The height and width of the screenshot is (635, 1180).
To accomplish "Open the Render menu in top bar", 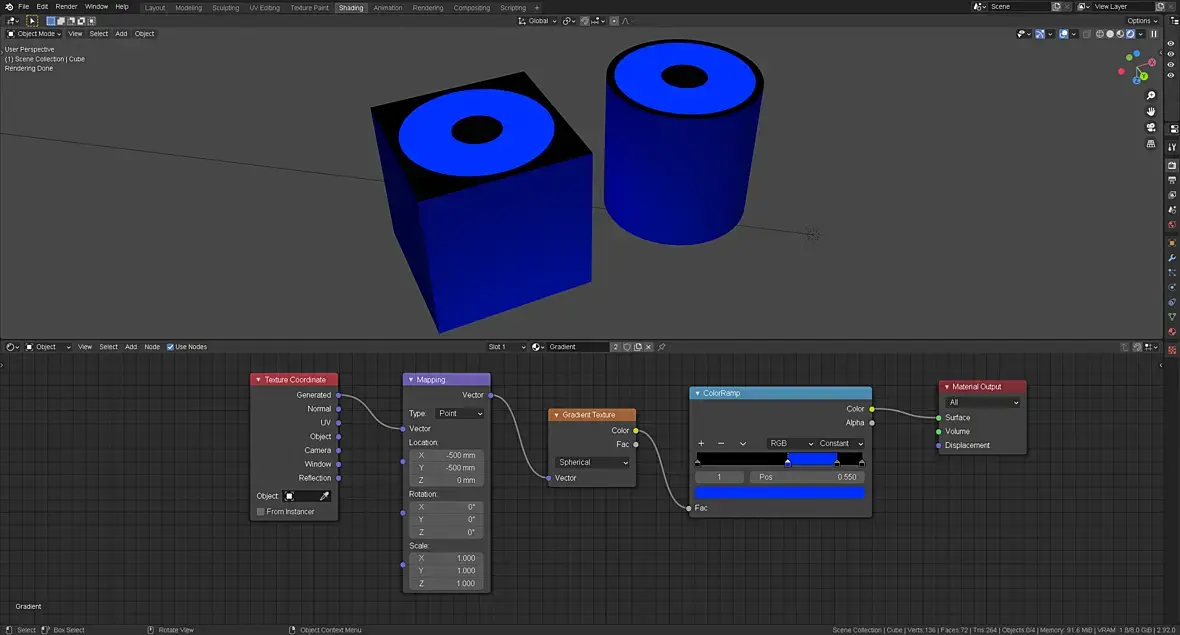I will click(66, 7).
